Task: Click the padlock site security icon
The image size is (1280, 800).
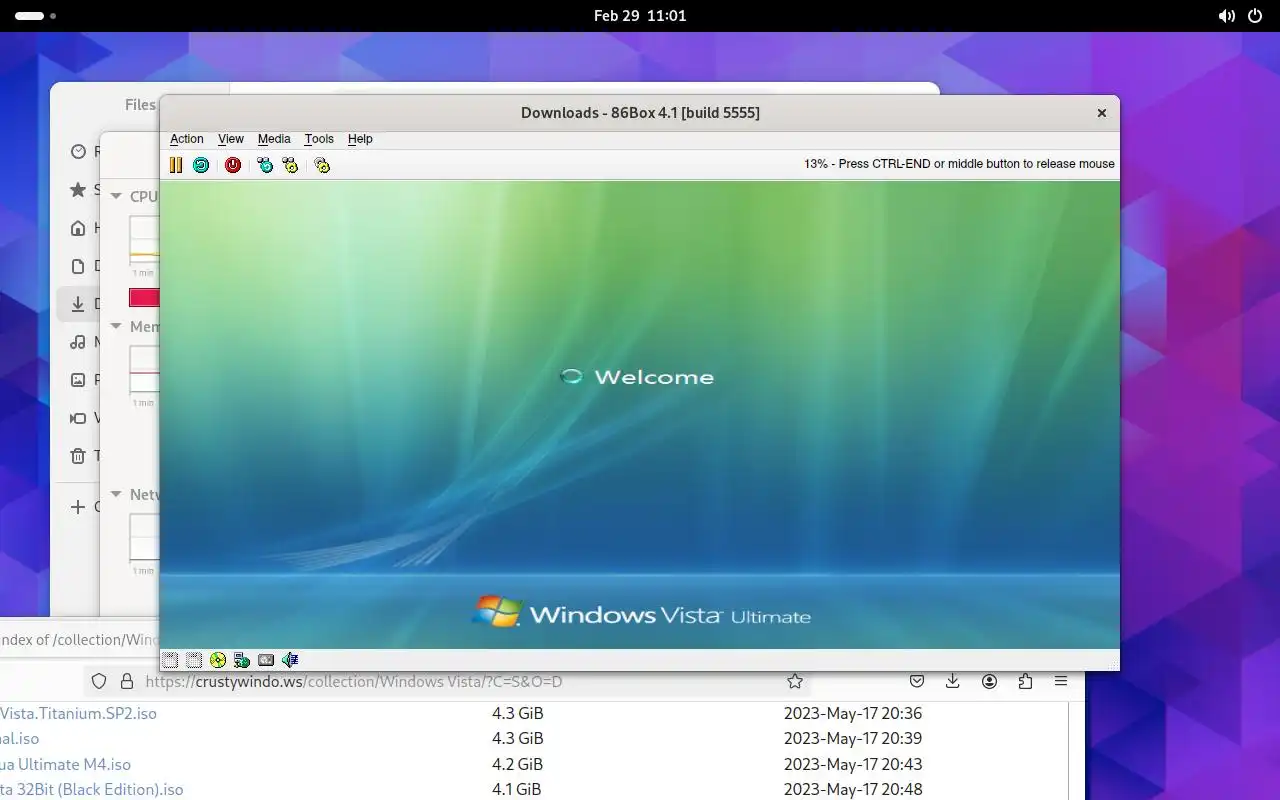Action: [x=127, y=681]
